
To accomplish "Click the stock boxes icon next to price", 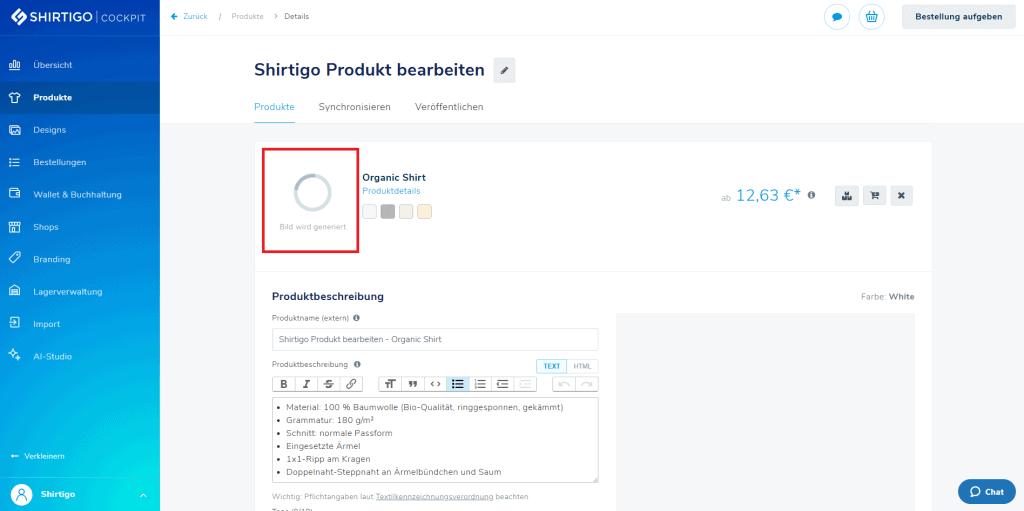I will pos(847,196).
